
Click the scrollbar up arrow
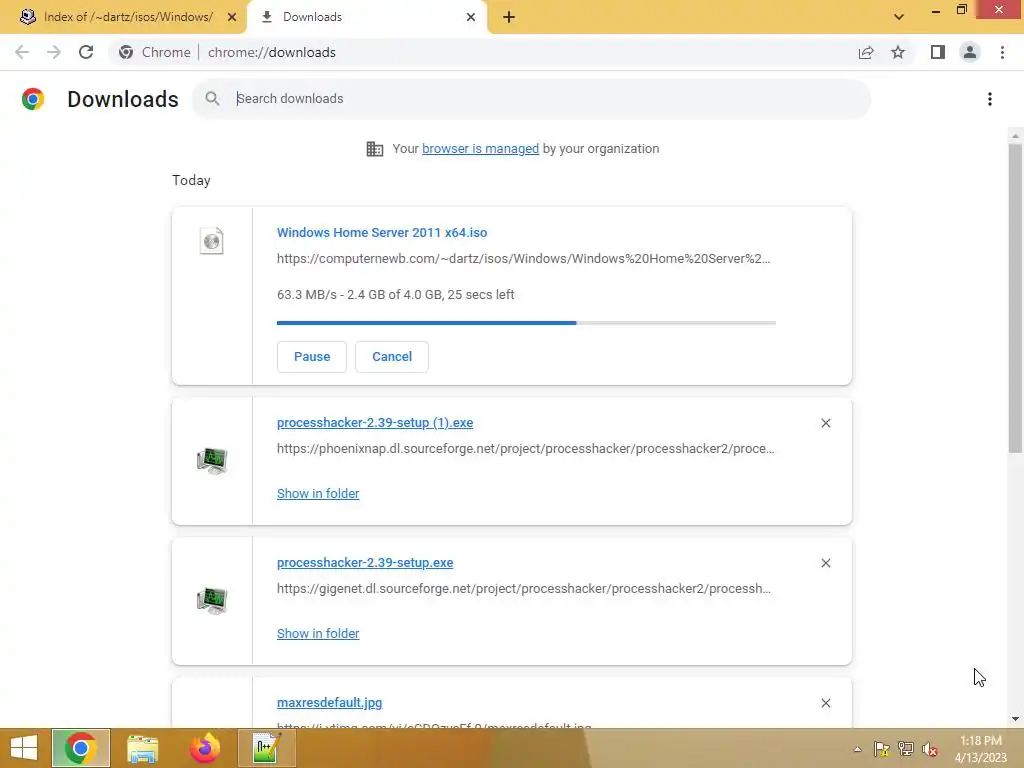coord(1015,136)
